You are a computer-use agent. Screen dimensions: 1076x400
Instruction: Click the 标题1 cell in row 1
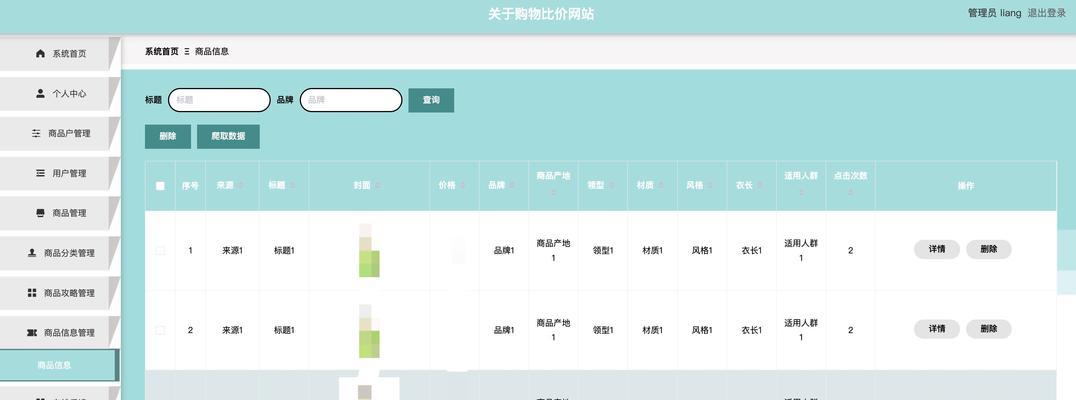click(x=284, y=251)
